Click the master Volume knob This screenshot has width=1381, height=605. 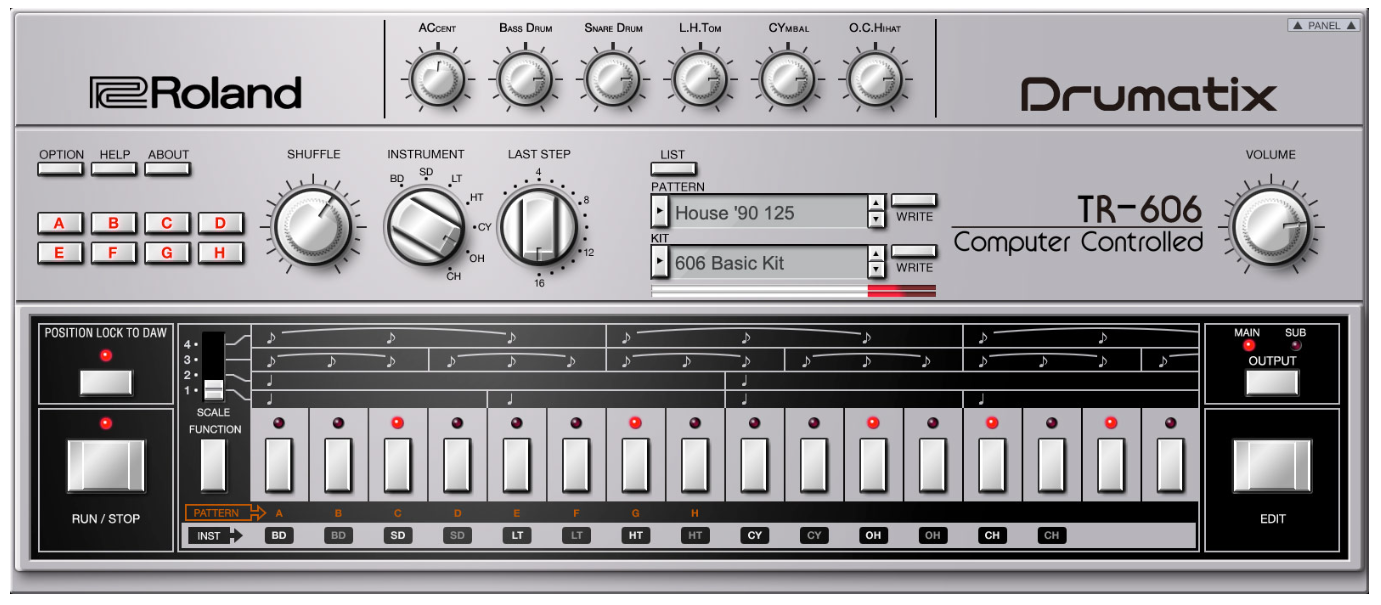pyautogui.click(x=1271, y=226)
